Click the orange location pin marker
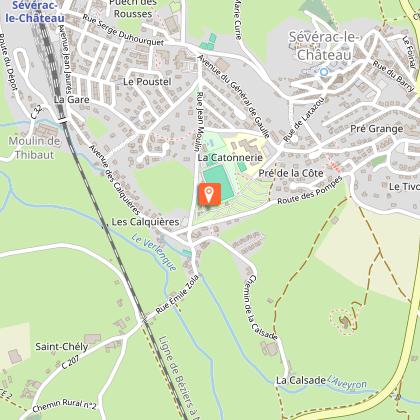Screen dimensions: 420x420 209,194
